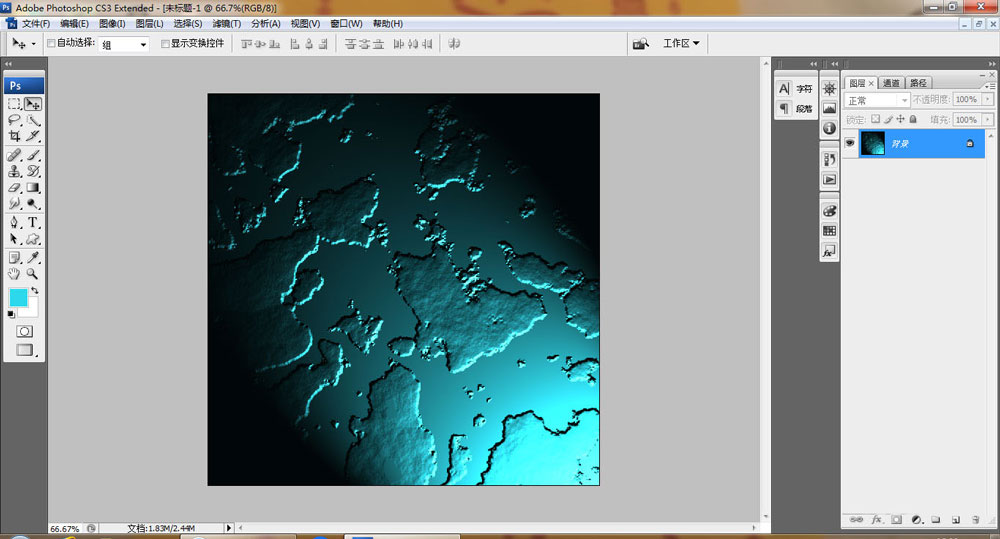Open the Navigator panel icon
Image resolution: width=1000 pixels, height=539 pixels.
coord(829,89)
